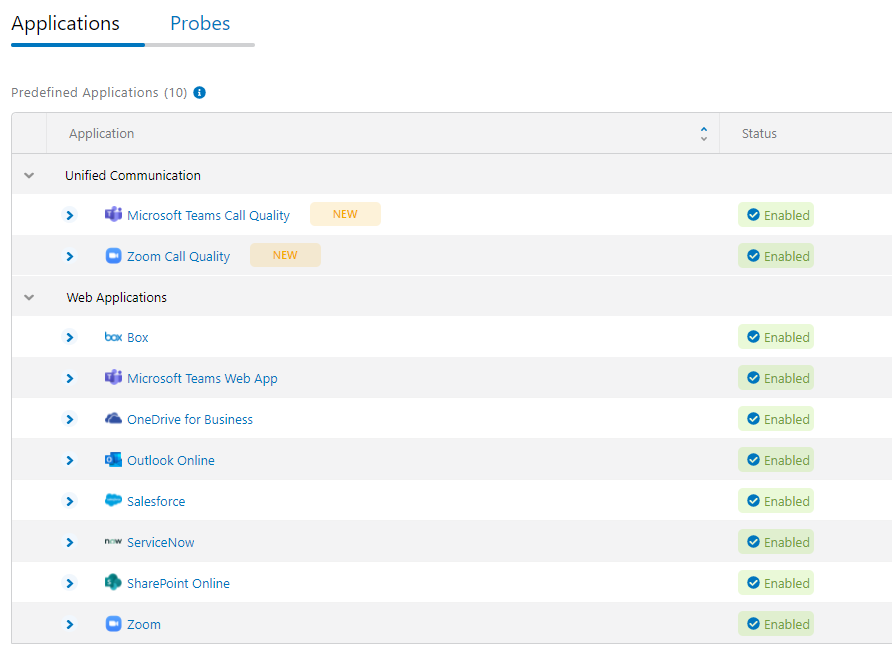Switch to the Probes tab
The height and width of the screenshot is (655, 892).
pyautogui.click(x=200, y=22)
